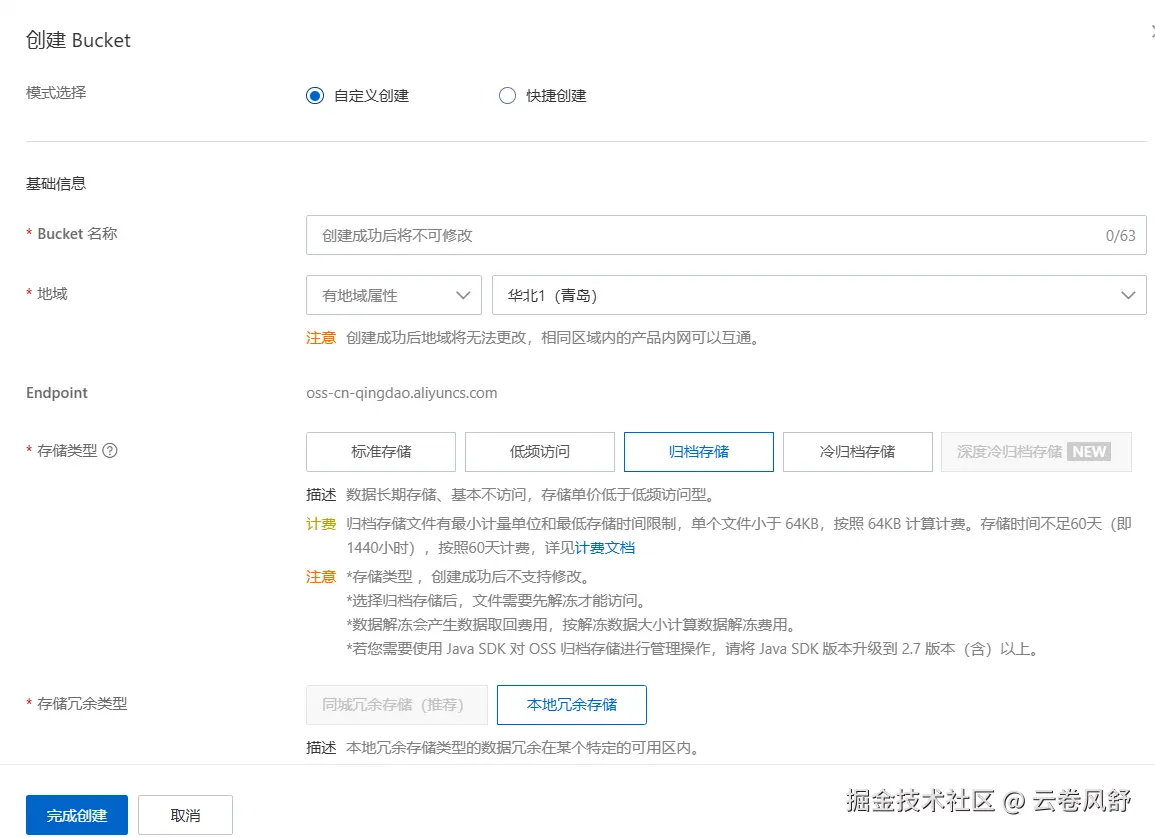Click the 取消 button
The image size is (1155, 838).
point(186,815)
